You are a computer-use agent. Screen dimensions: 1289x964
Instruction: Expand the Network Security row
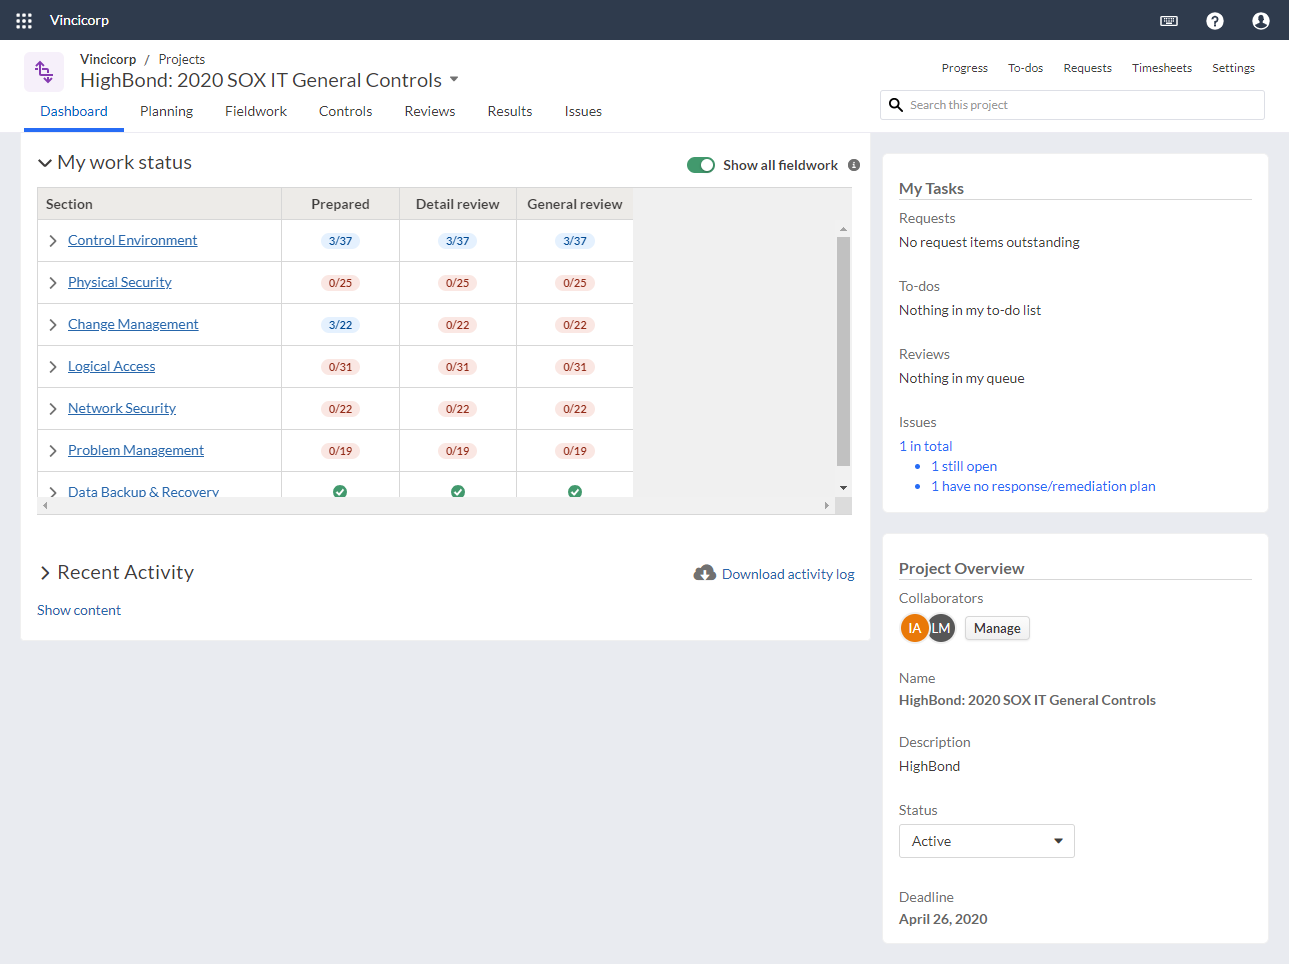pyautogui.click(x=53, y=409)
